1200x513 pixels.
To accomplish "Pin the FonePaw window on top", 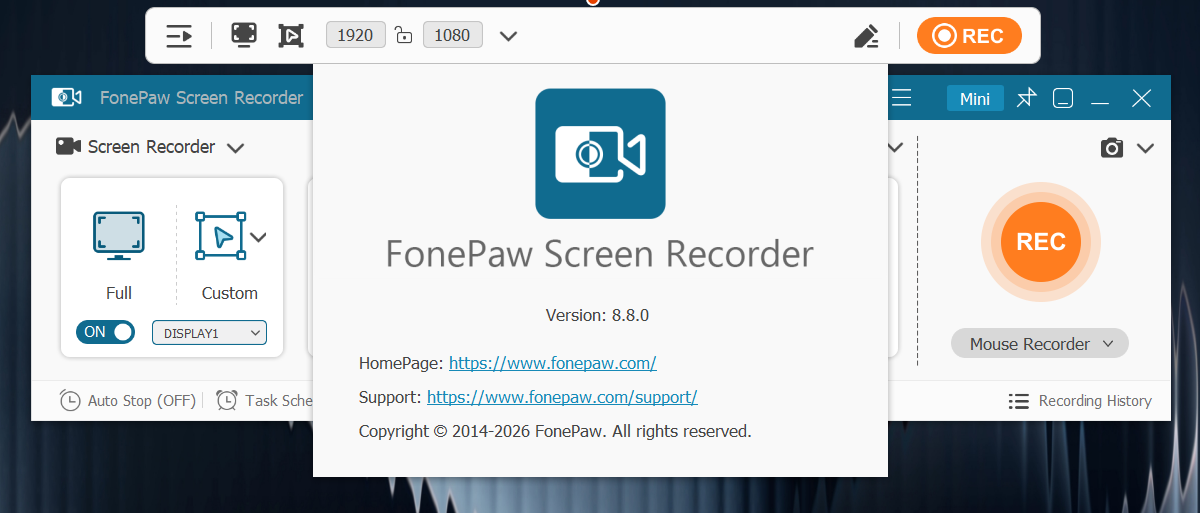I will [1027, 98].
